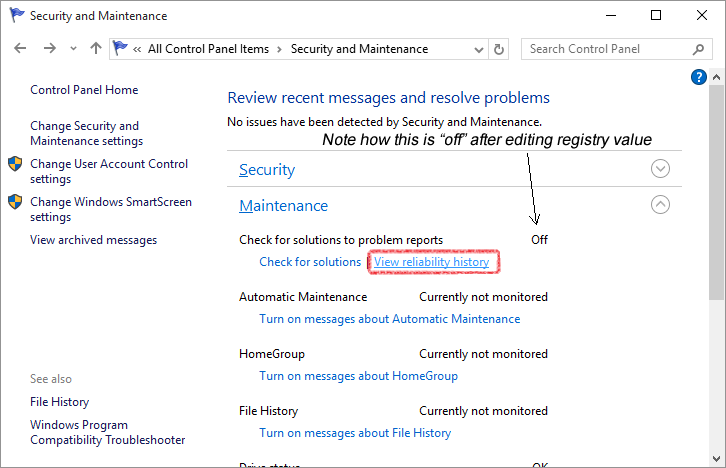This screenshot has width=726, height=468.
Task: Click the Forward navigation arrow
Action: pos(50,49)
